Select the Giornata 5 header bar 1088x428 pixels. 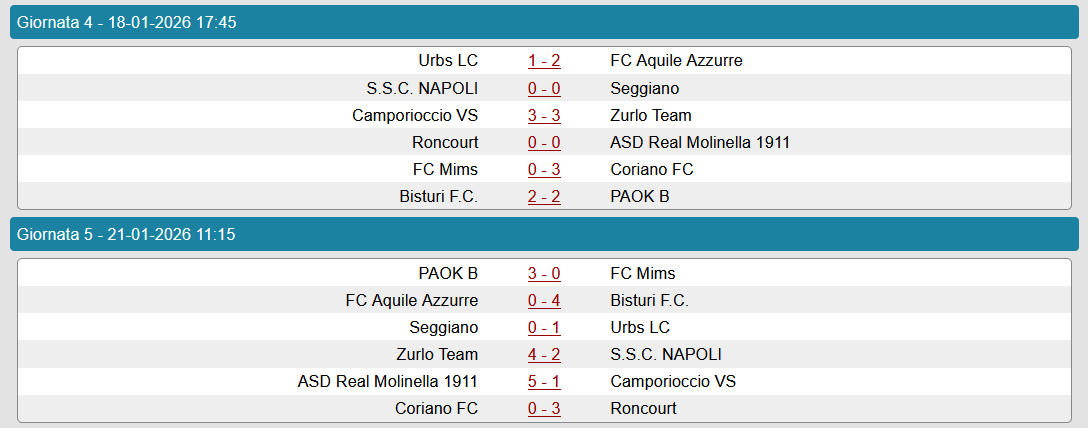(544, 234)
